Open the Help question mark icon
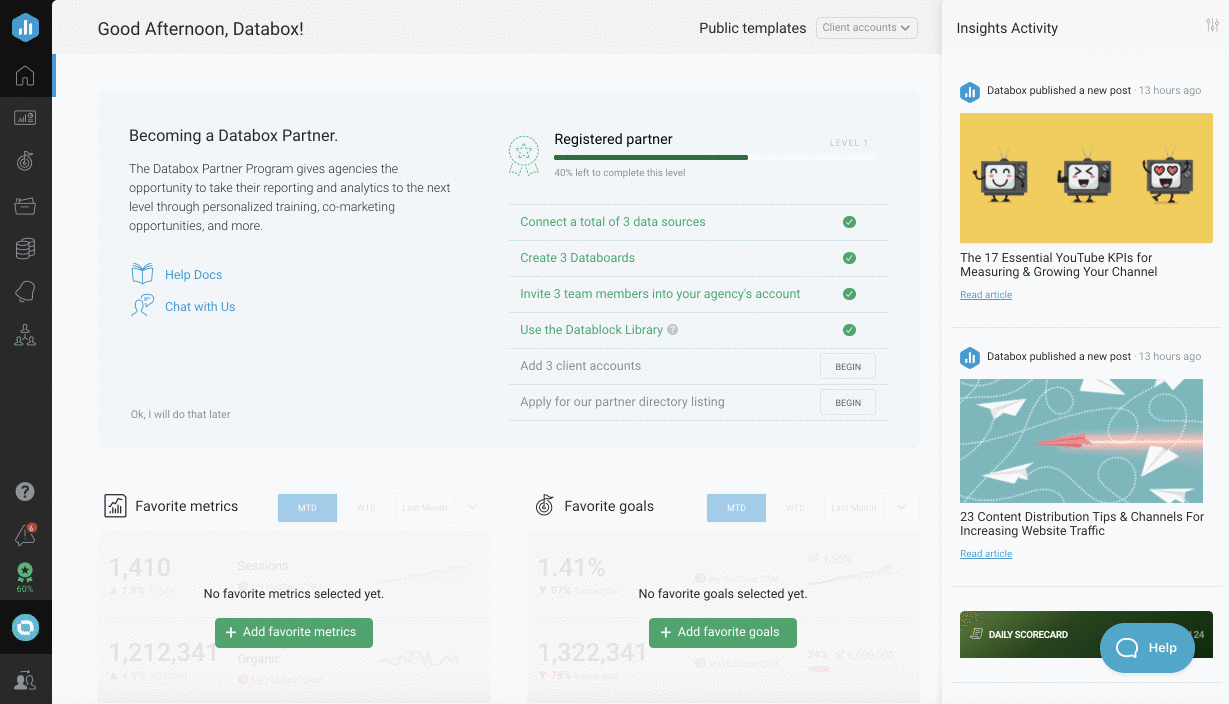This screenshot has height=704, width=1229. 25,491
